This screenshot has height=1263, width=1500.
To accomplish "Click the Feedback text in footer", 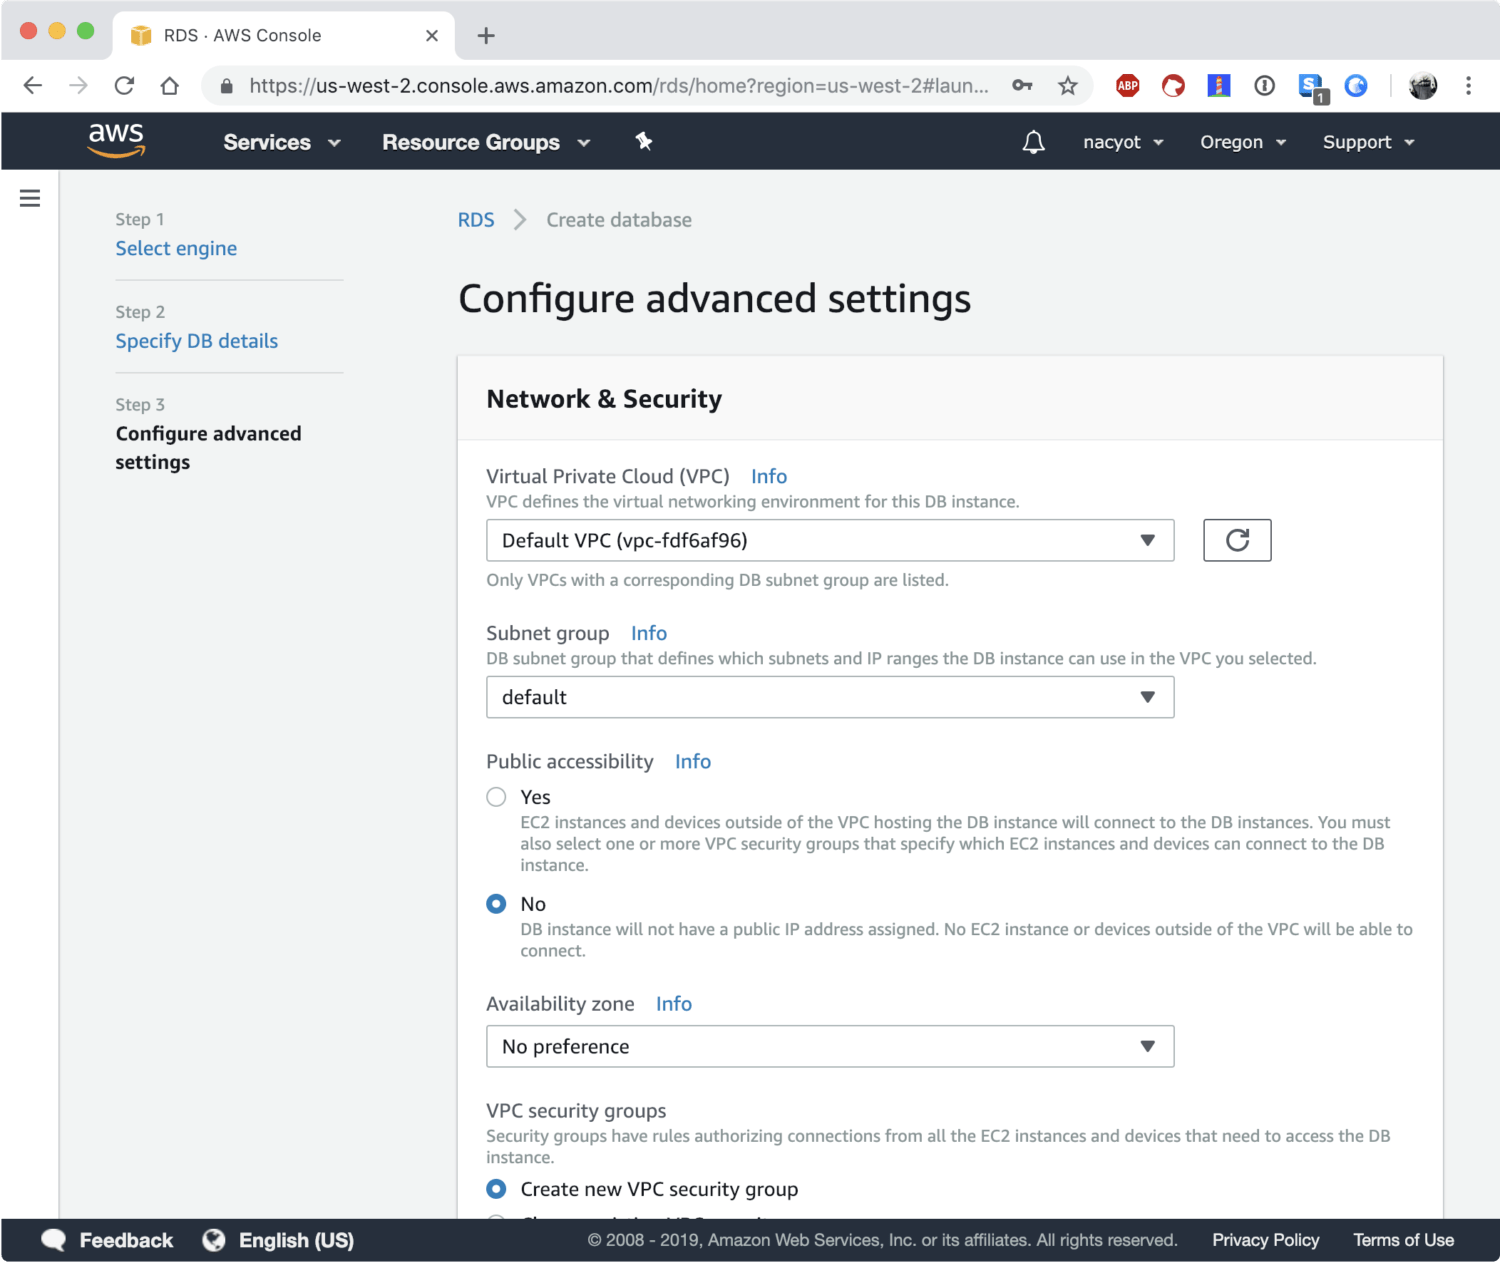I will click(126, 1240).
